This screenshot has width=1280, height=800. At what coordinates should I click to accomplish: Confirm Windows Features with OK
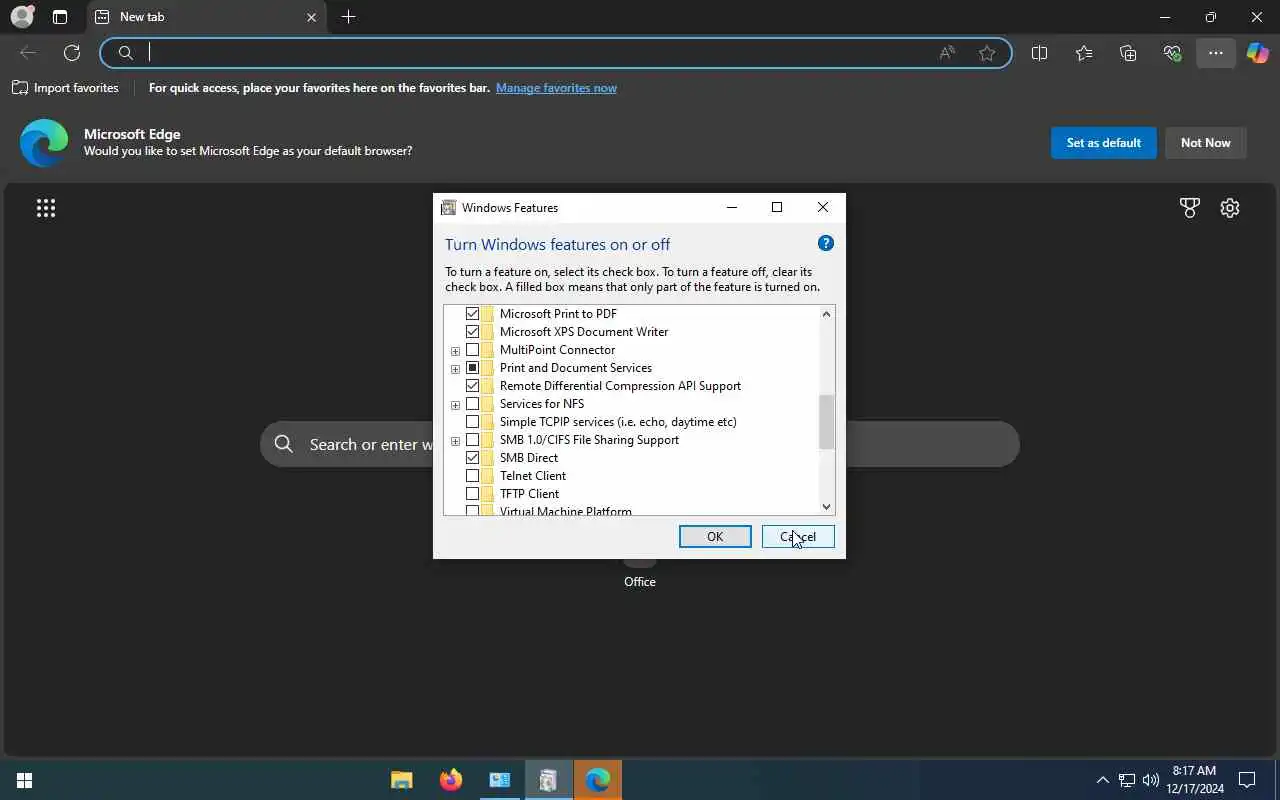(x=715, y=537)
